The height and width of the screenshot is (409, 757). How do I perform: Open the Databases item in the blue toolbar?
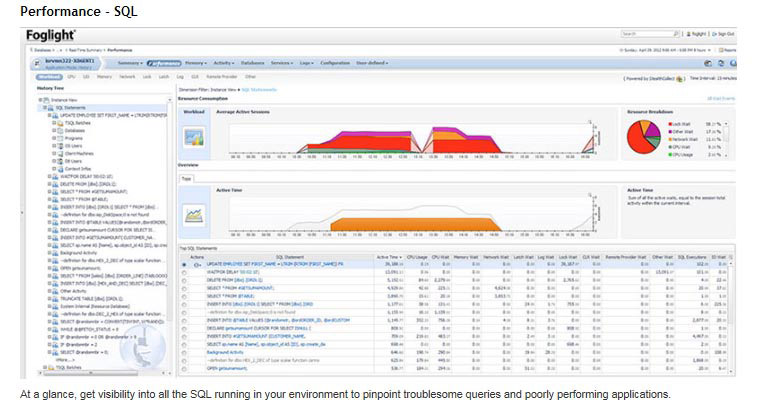pyautogui.click(x=252, y=63)
